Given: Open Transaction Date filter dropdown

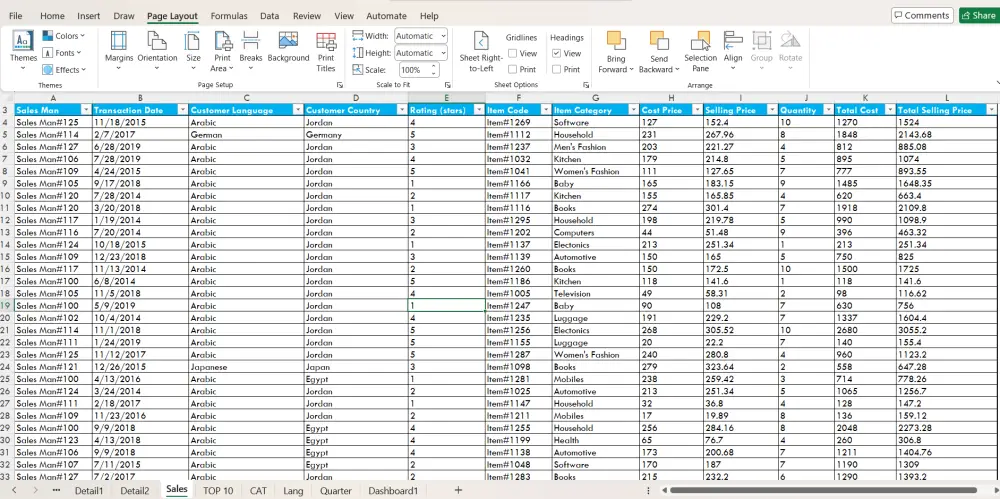Looking at the screenshot, I should [182, 110].
